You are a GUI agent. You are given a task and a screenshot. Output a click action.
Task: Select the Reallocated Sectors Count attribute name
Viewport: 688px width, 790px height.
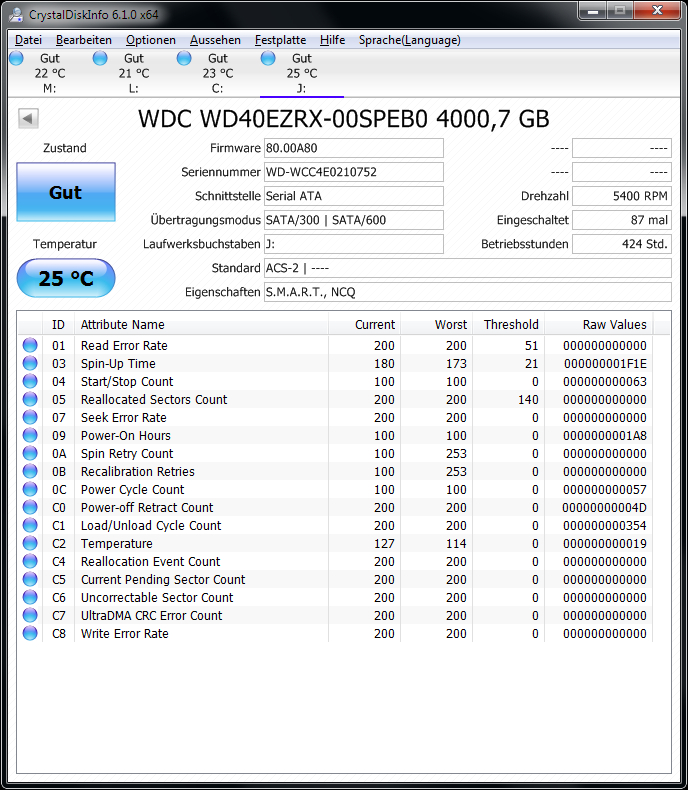pyautogui.click(x=154, y=400)
